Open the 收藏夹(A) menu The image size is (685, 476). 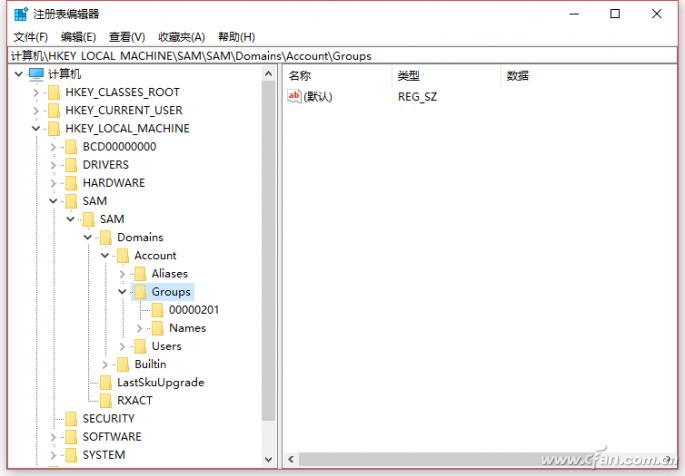(181, 37)
